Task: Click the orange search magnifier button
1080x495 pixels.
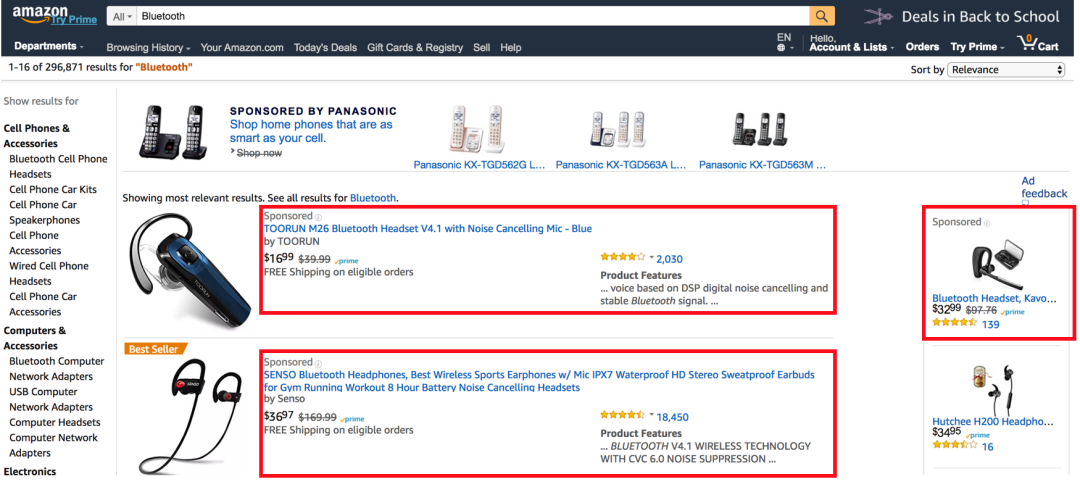Action: click(822, 16)
